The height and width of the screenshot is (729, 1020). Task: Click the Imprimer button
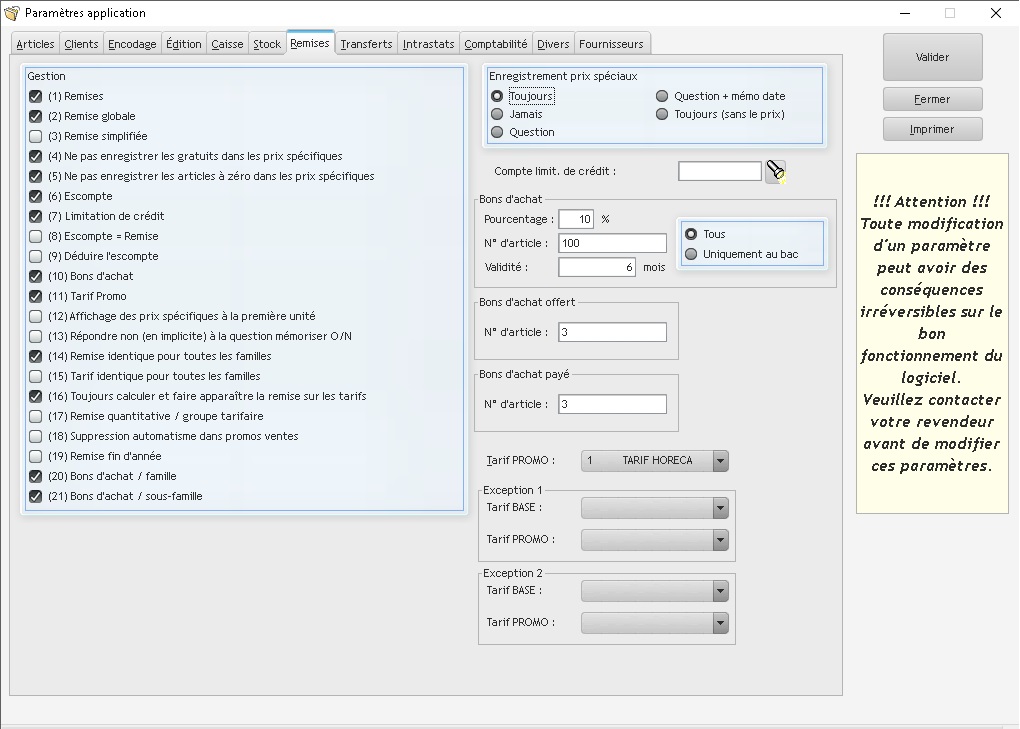point(932,129)
